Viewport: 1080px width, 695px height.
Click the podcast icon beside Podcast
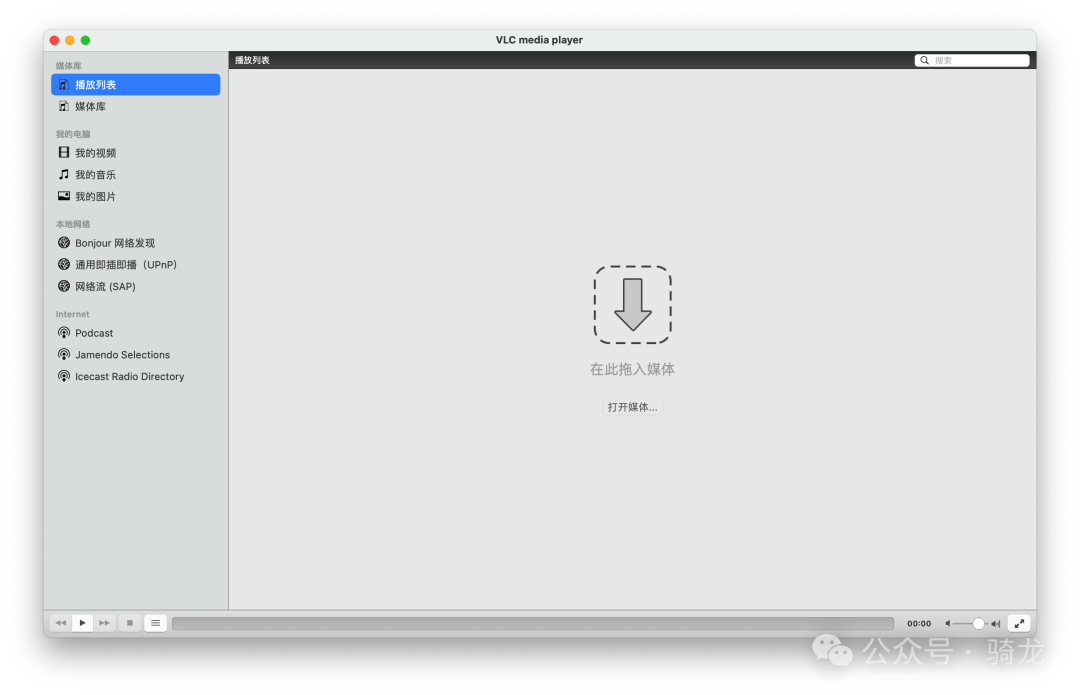[63, 333]
